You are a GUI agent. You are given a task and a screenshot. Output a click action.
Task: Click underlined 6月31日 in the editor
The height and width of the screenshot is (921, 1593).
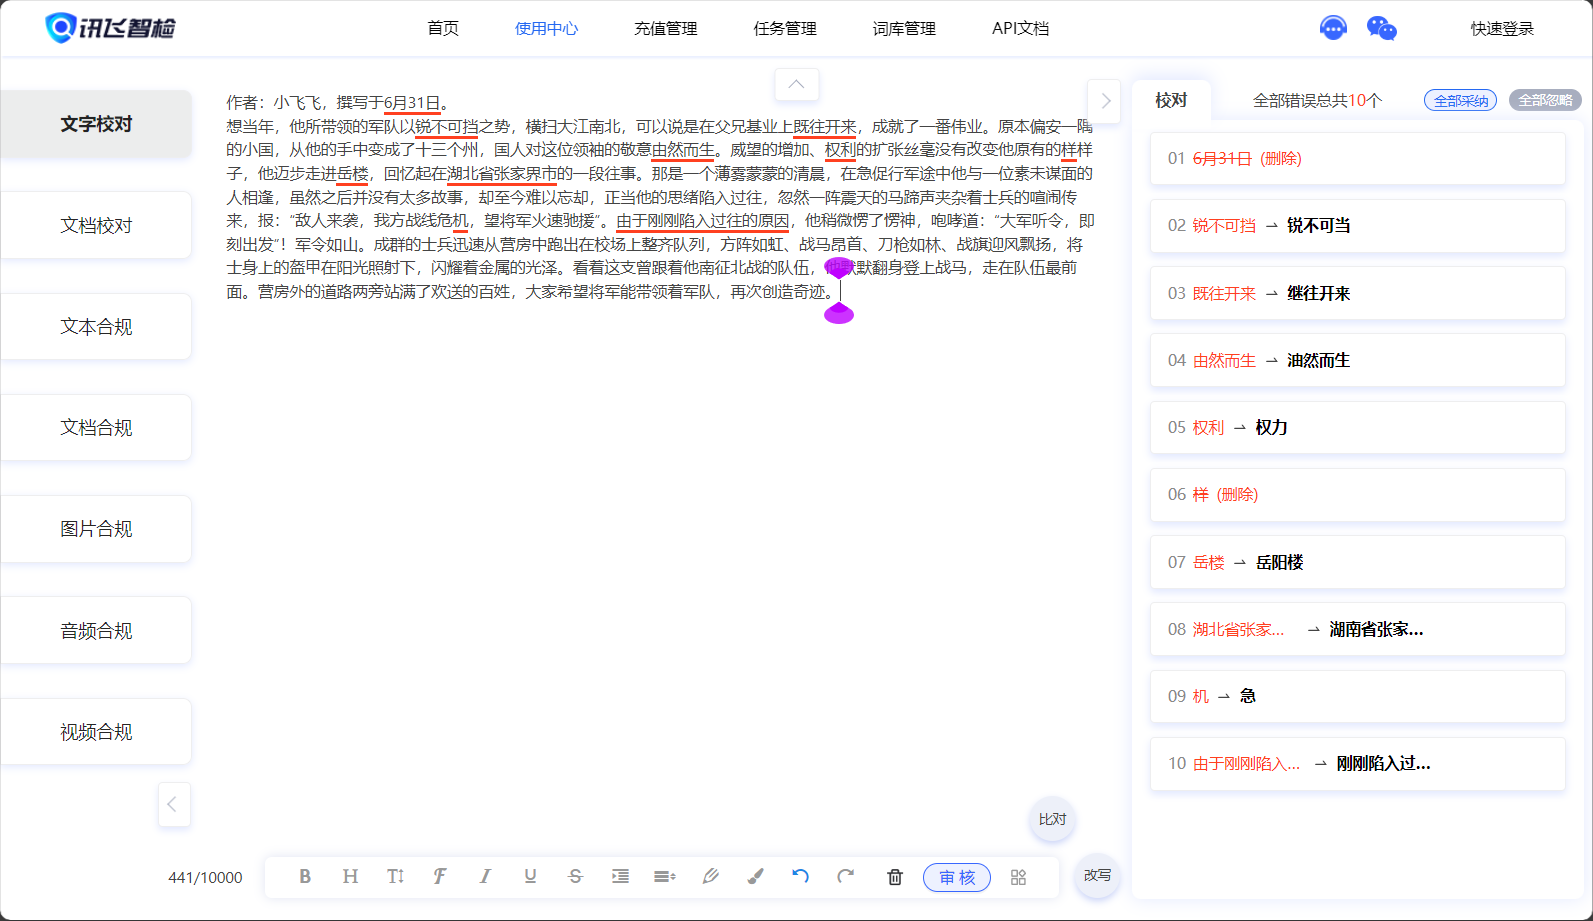[x=412, y=103]
